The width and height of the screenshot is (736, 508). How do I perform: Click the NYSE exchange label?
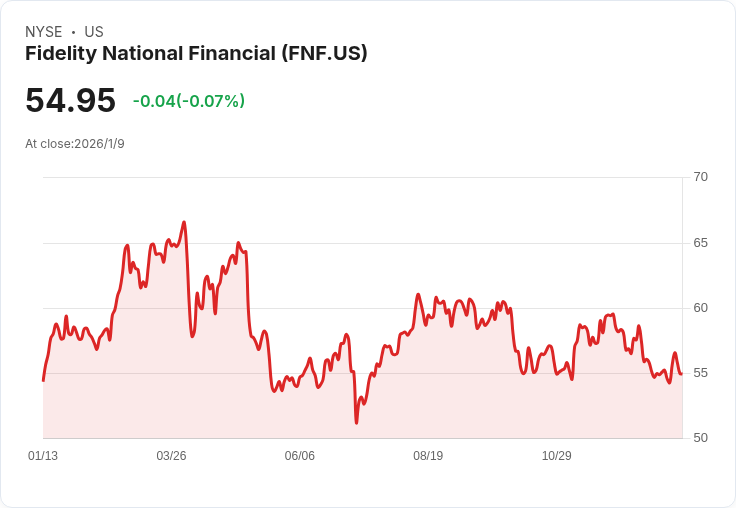(44, 32)
